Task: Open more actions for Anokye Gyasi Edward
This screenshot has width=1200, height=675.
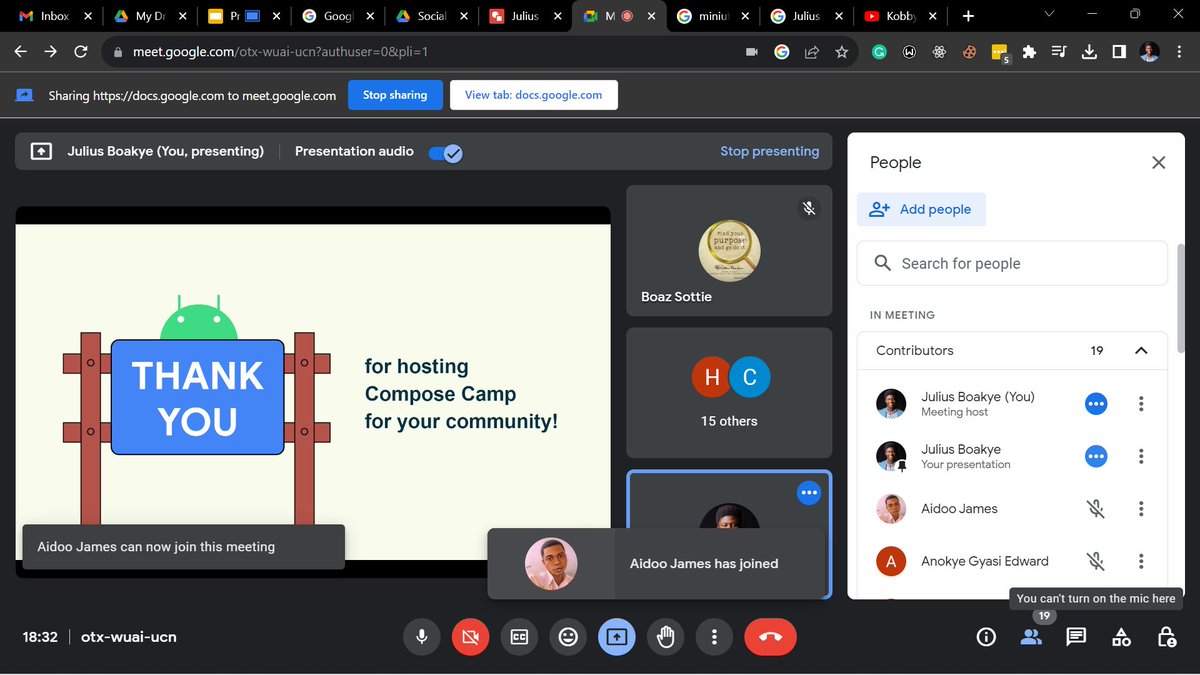Action: tap(1141, 561)
